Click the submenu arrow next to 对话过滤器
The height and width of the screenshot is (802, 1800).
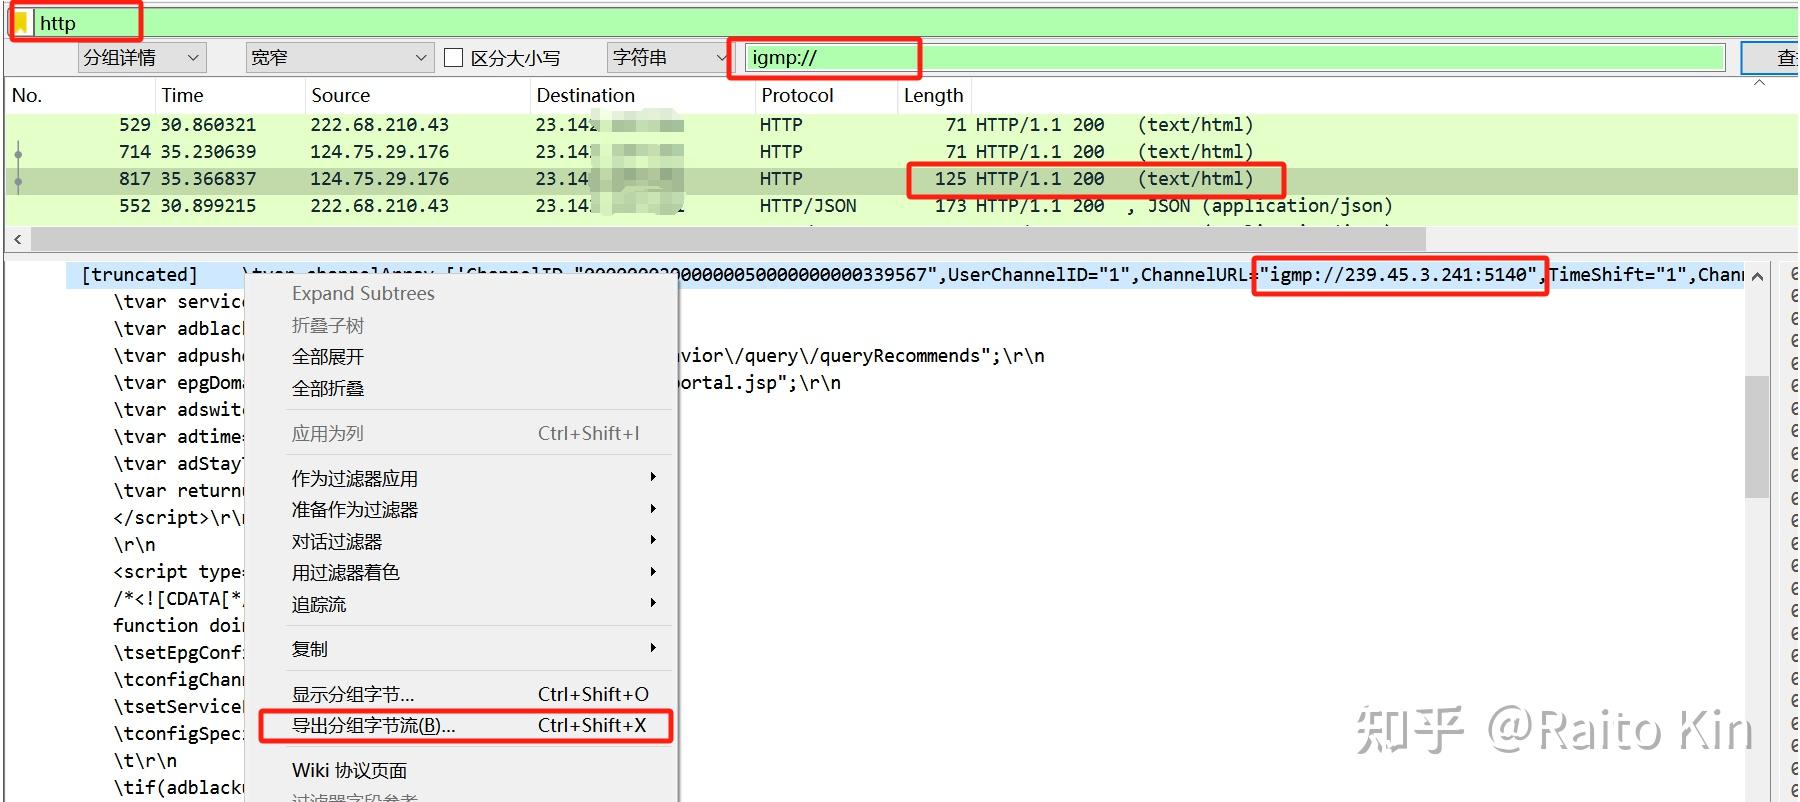pyautogui.click(x=653, y=540)
